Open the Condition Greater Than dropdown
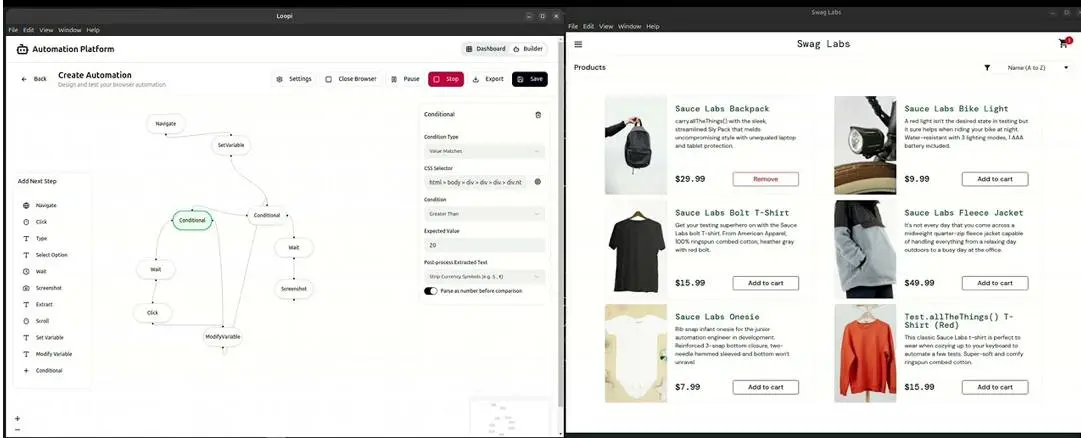The width and height of the screenshot is (1081, 438). (x=484, y=214)
